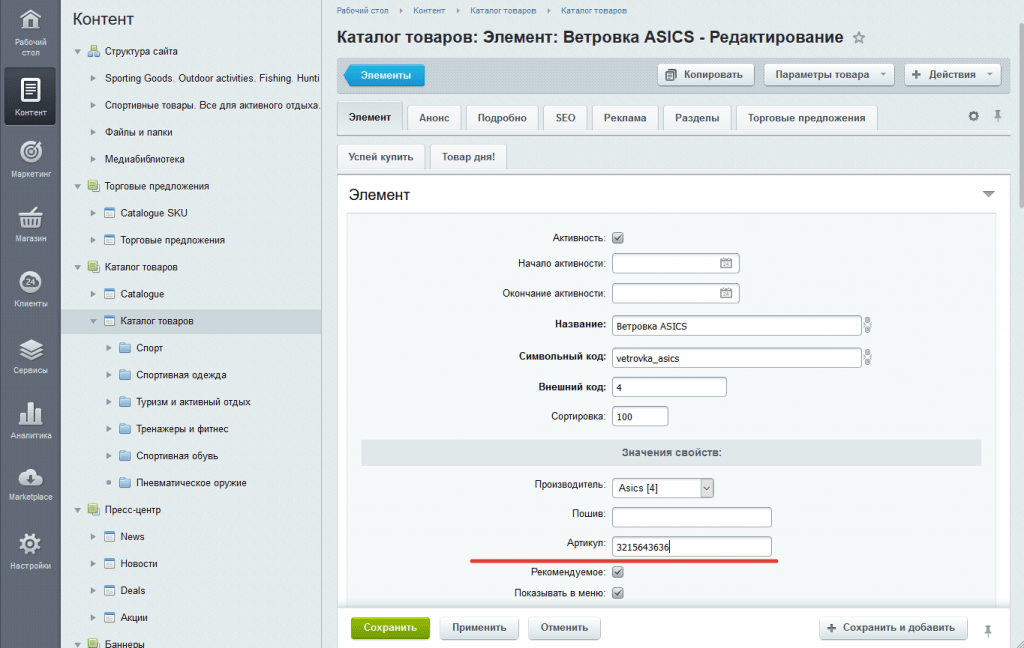Open calendar for Окончание активности

point(726,293)
